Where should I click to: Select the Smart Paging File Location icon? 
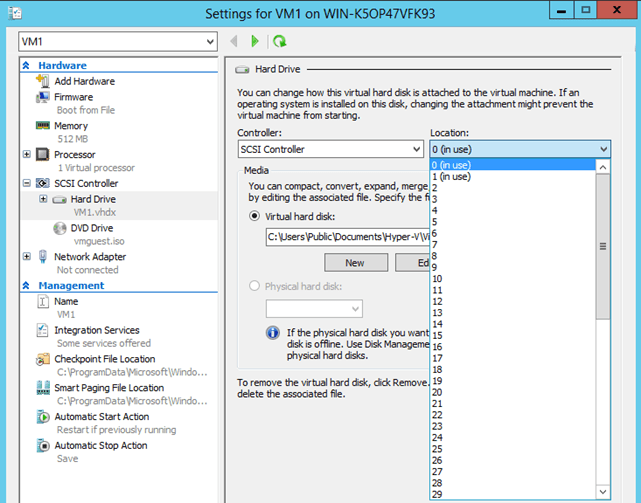[x=43, y=387]
